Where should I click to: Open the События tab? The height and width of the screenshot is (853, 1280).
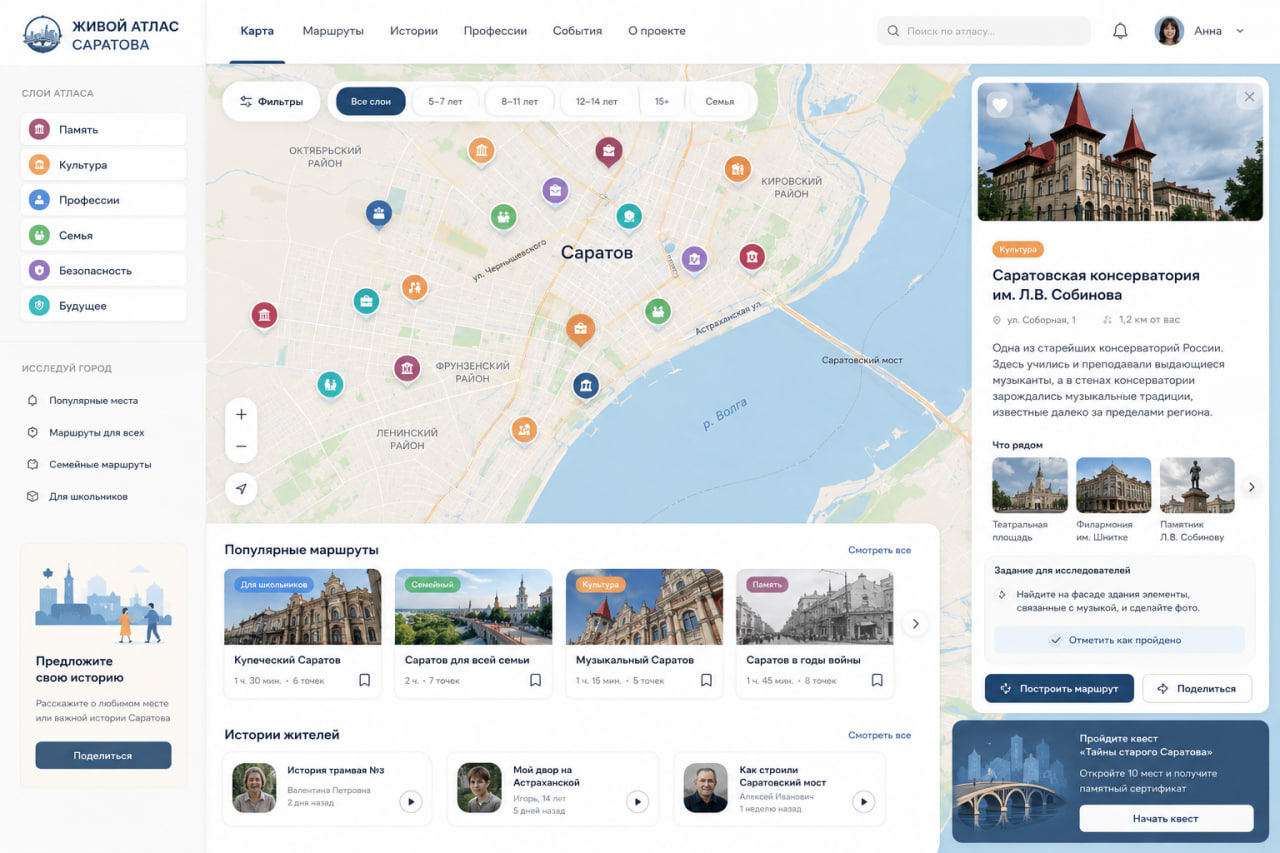(x=577, y=31)
